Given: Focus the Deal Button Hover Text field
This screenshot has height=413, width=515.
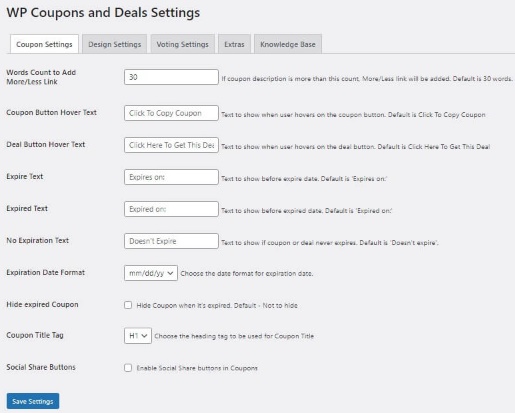Looking at the screenshot, I should pos(171,145).
